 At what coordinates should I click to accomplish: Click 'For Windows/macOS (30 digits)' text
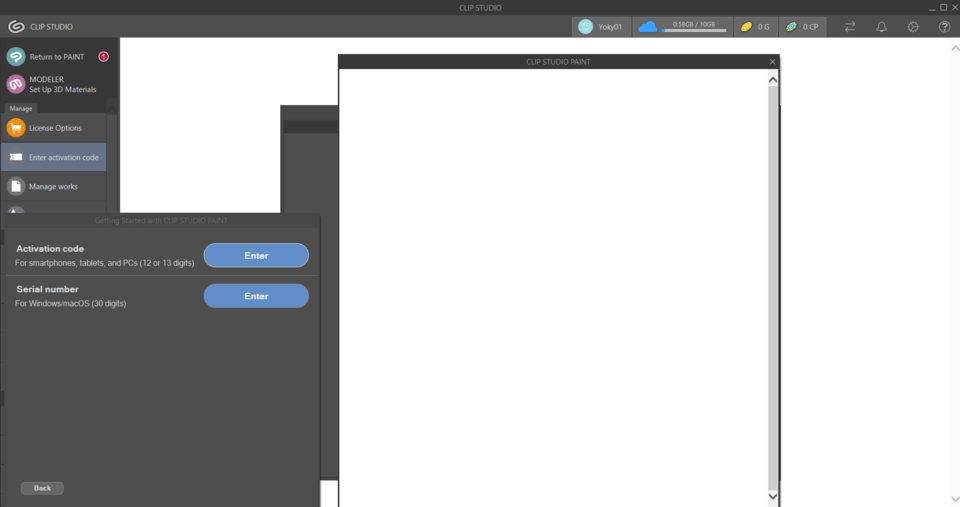coord(70,303)
